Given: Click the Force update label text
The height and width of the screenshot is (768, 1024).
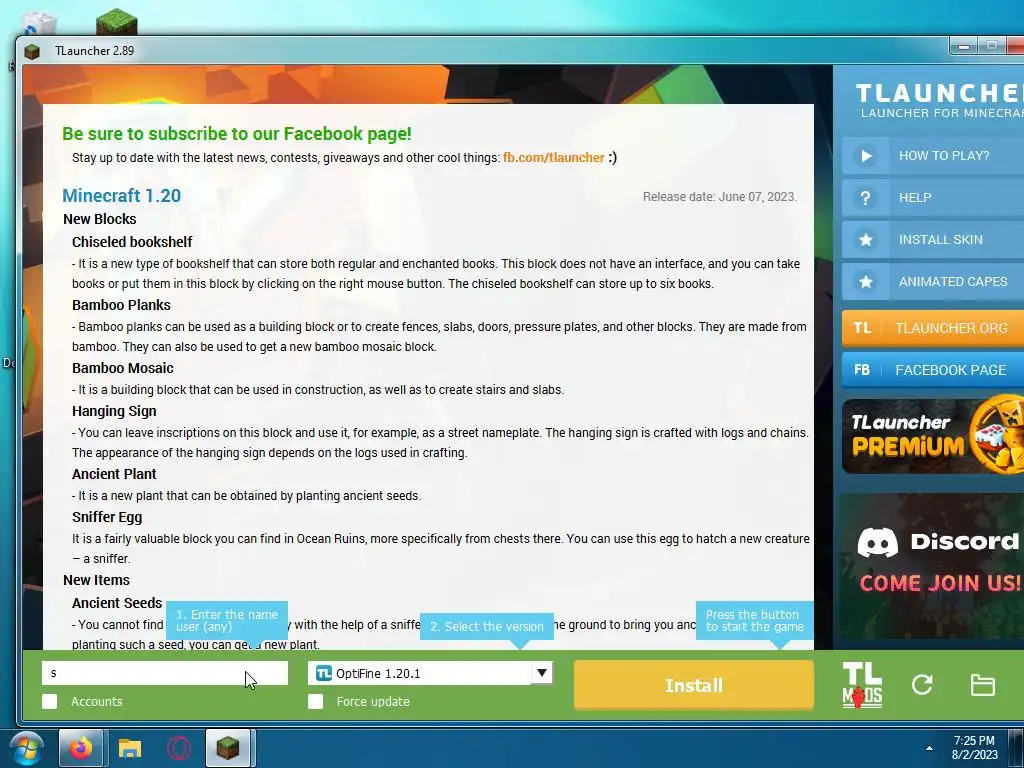Looking at the screenshot, I should click(373, 701).
